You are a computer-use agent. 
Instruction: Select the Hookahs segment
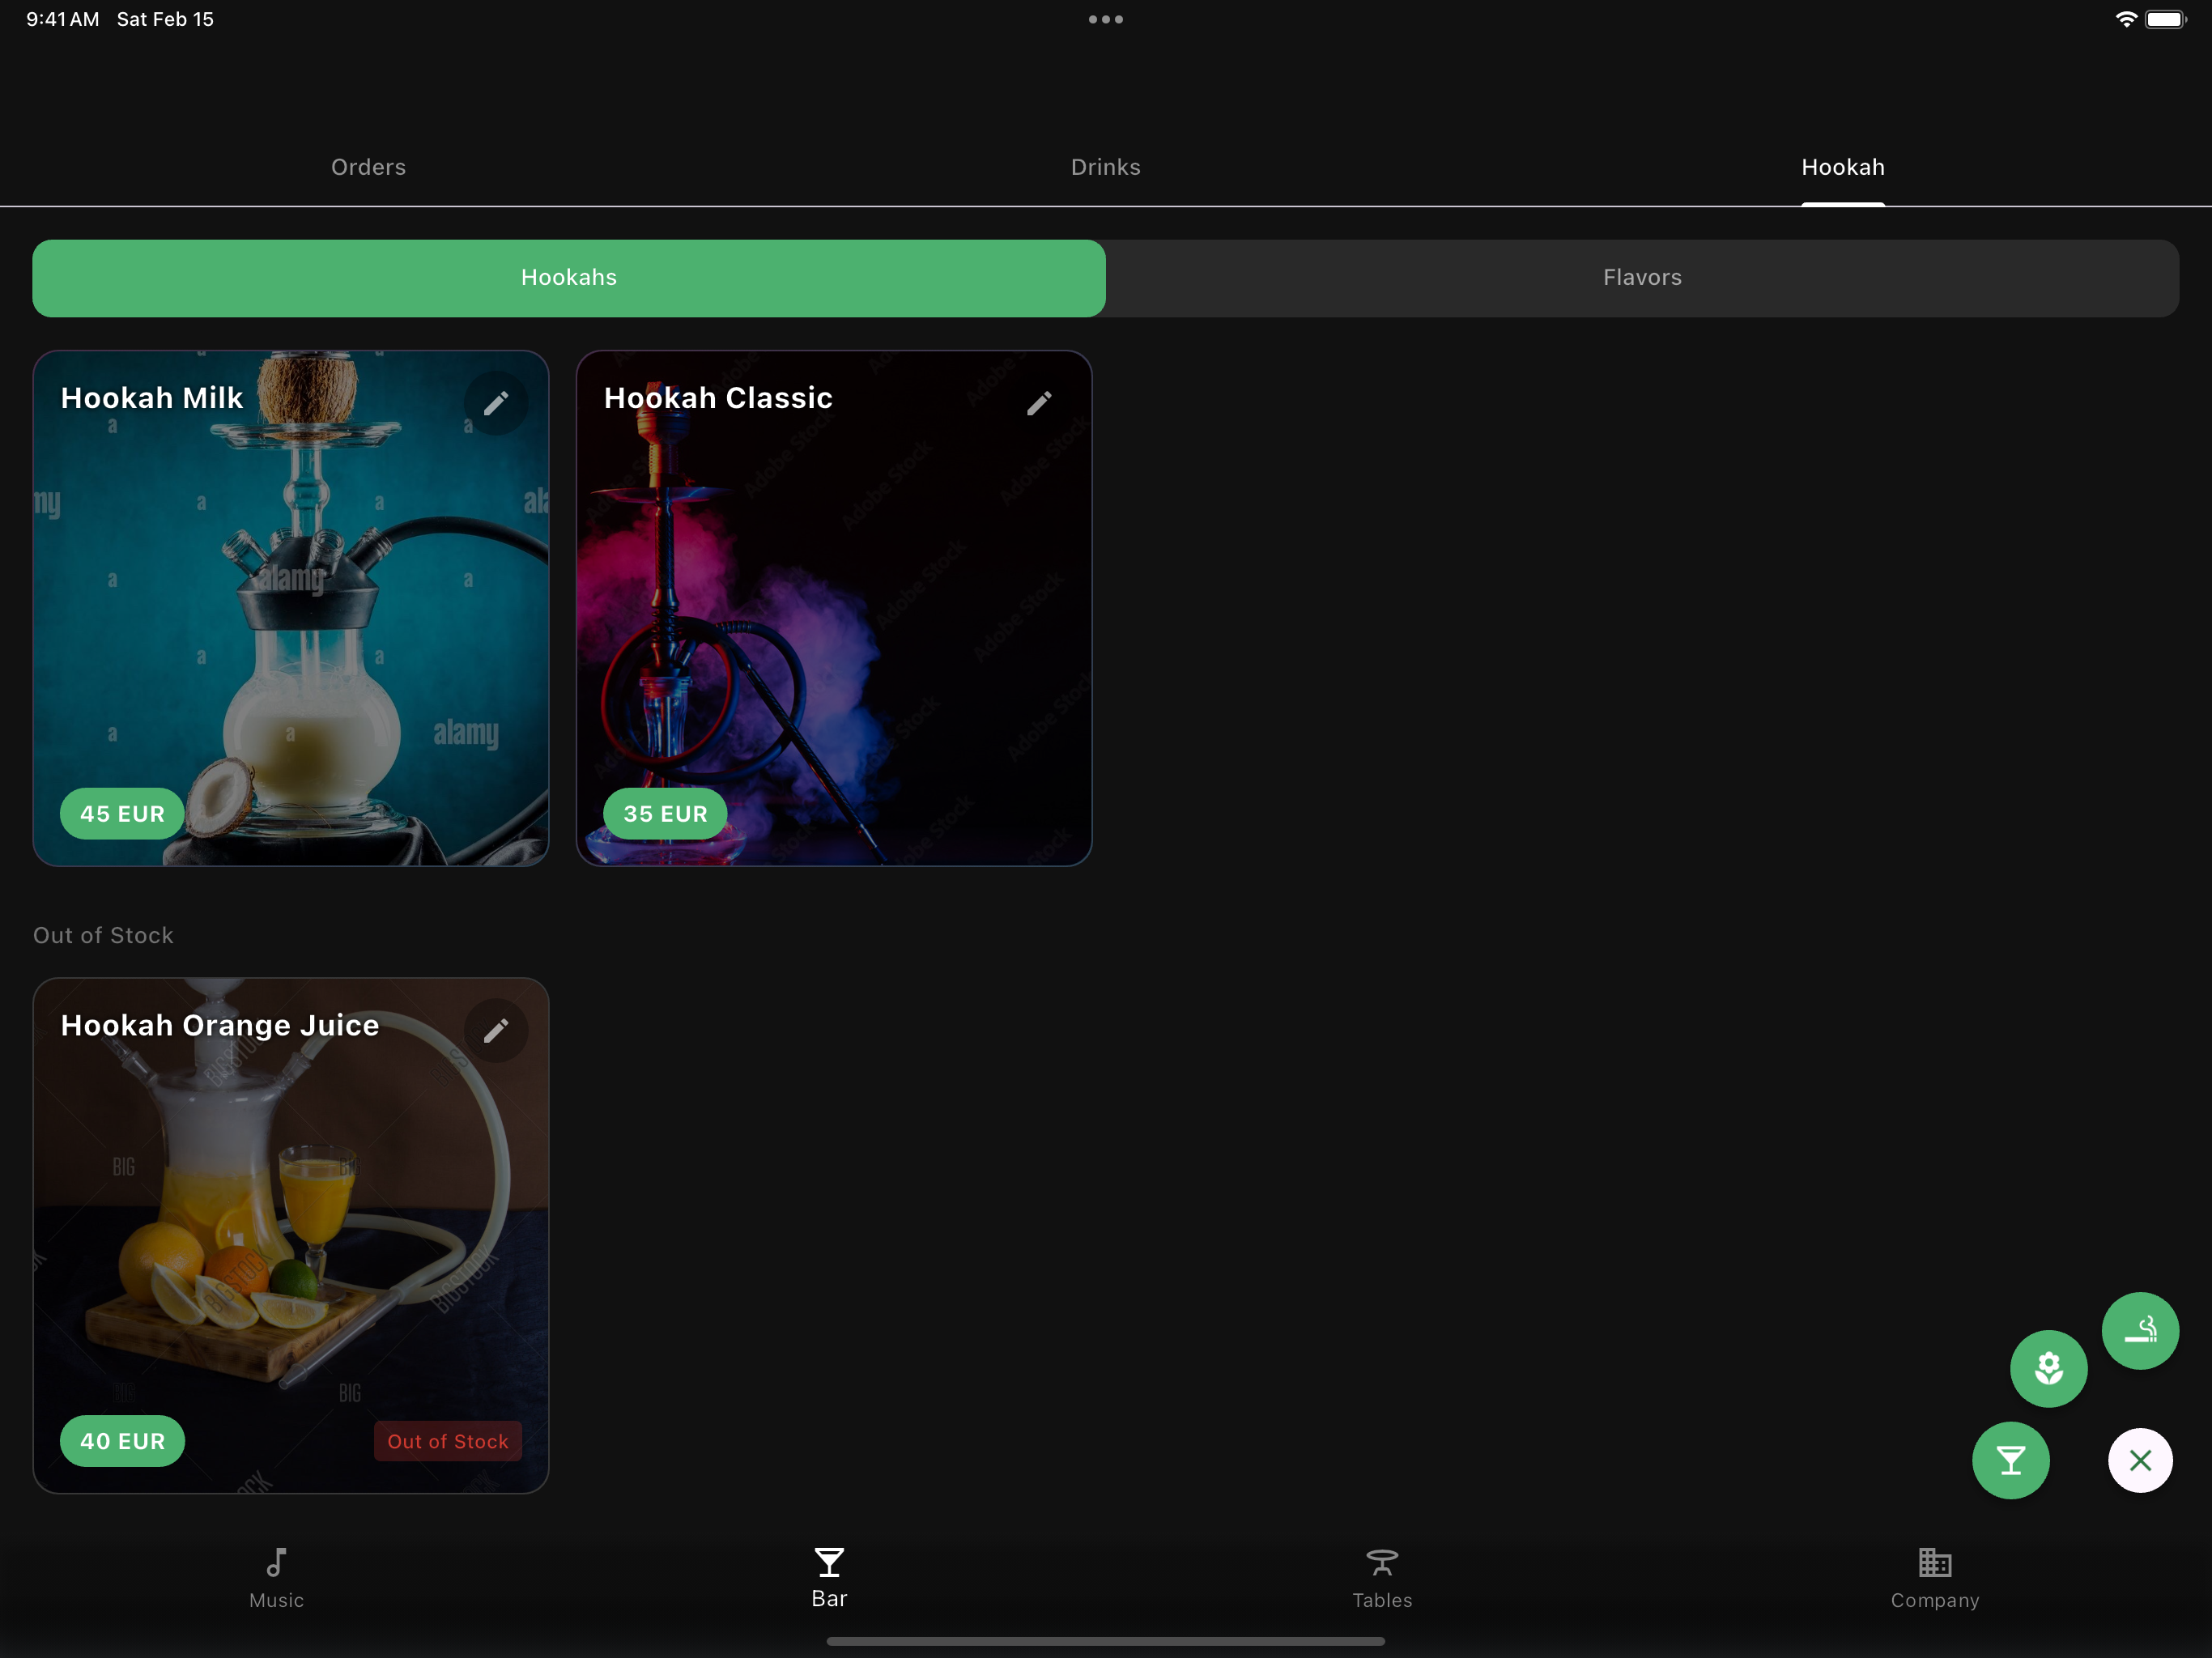[x=568, y=278]
